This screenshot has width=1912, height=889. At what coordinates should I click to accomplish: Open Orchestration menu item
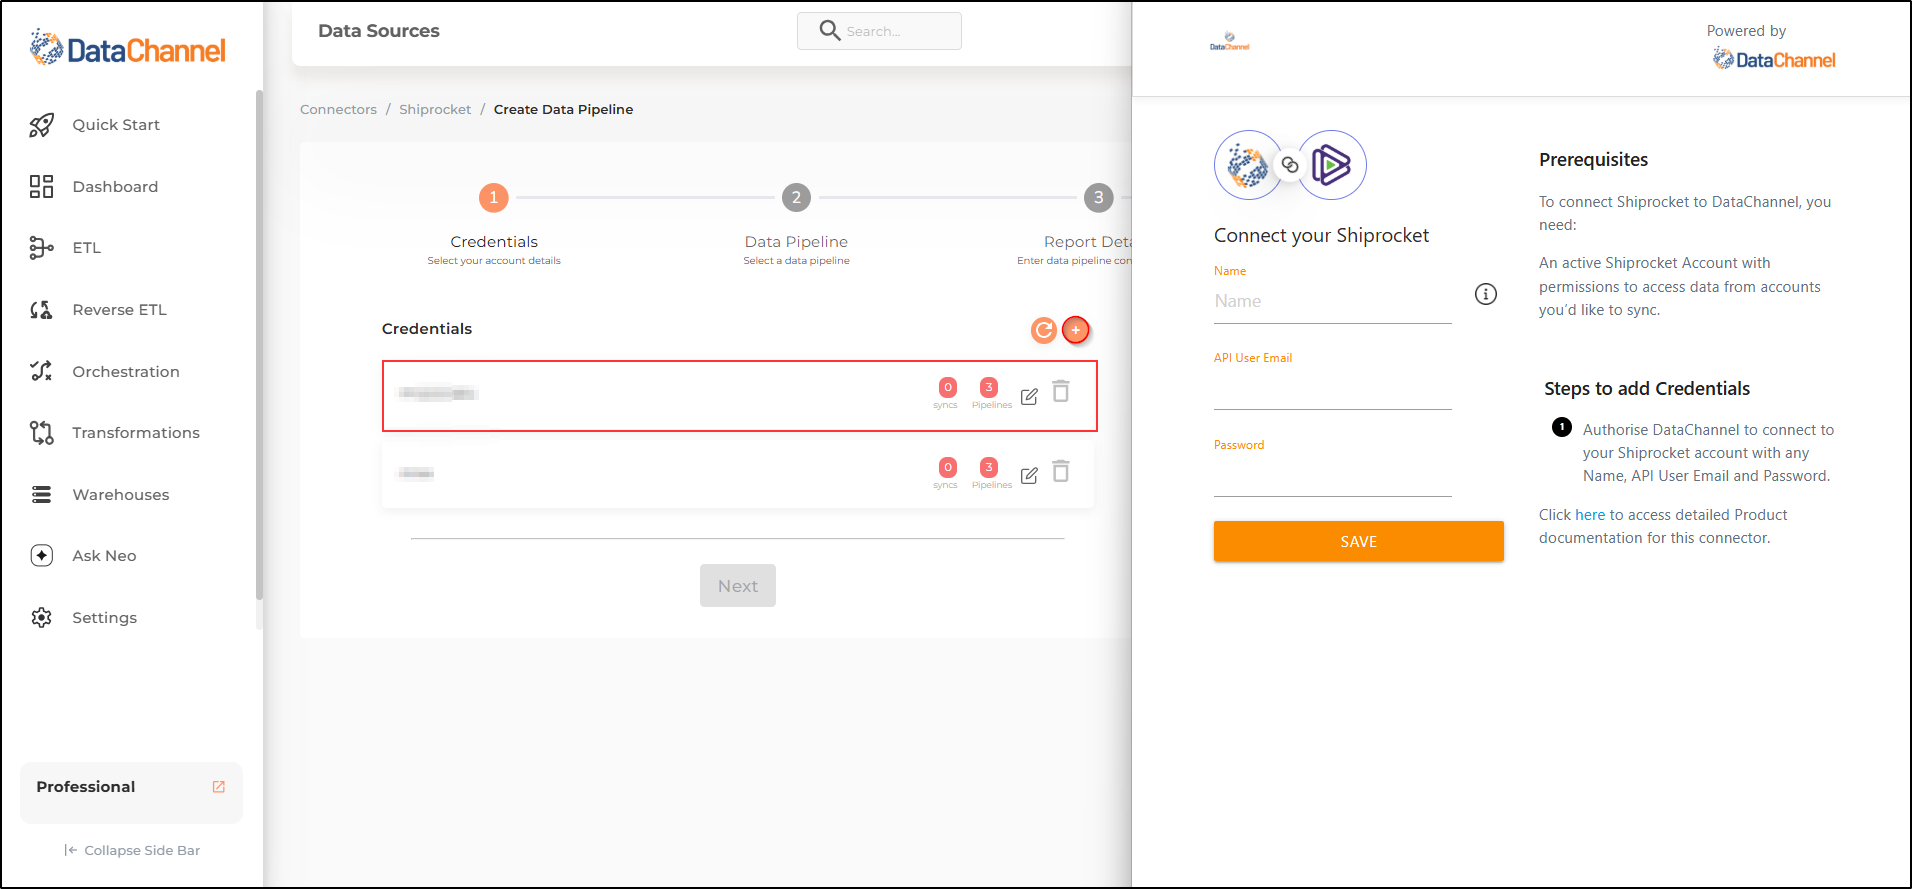pos(126,372)
